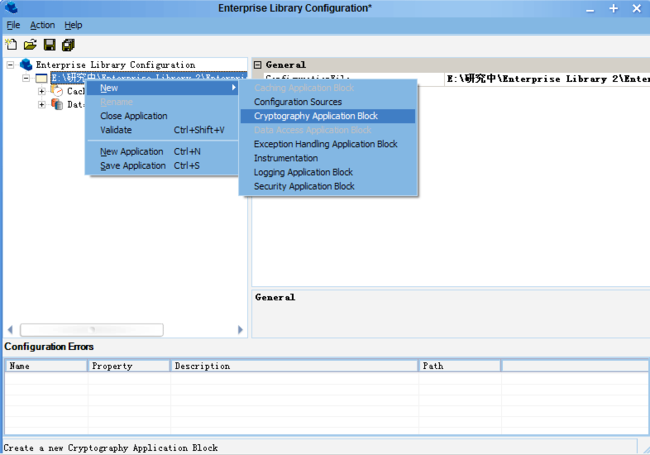Click the Description column header

[x=294, y=366]
